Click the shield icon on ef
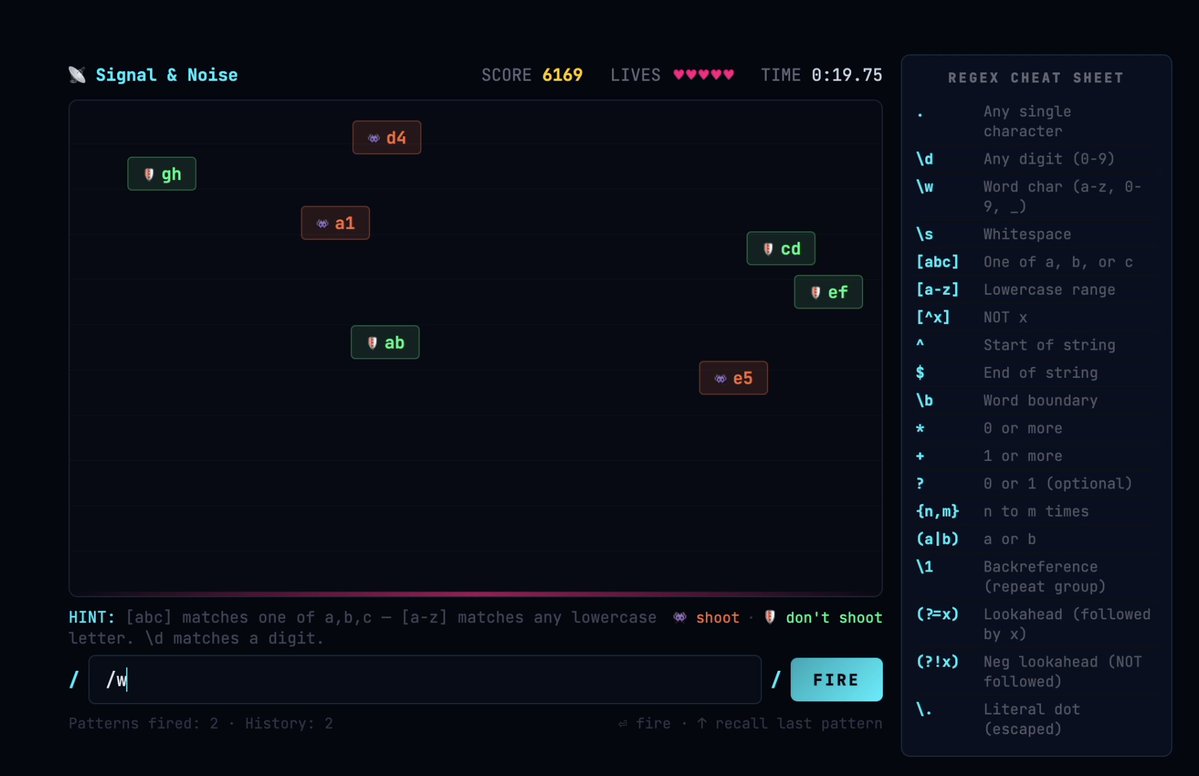Image resolution: width=1199 pixels, height=776 pixels. point(816,293)
